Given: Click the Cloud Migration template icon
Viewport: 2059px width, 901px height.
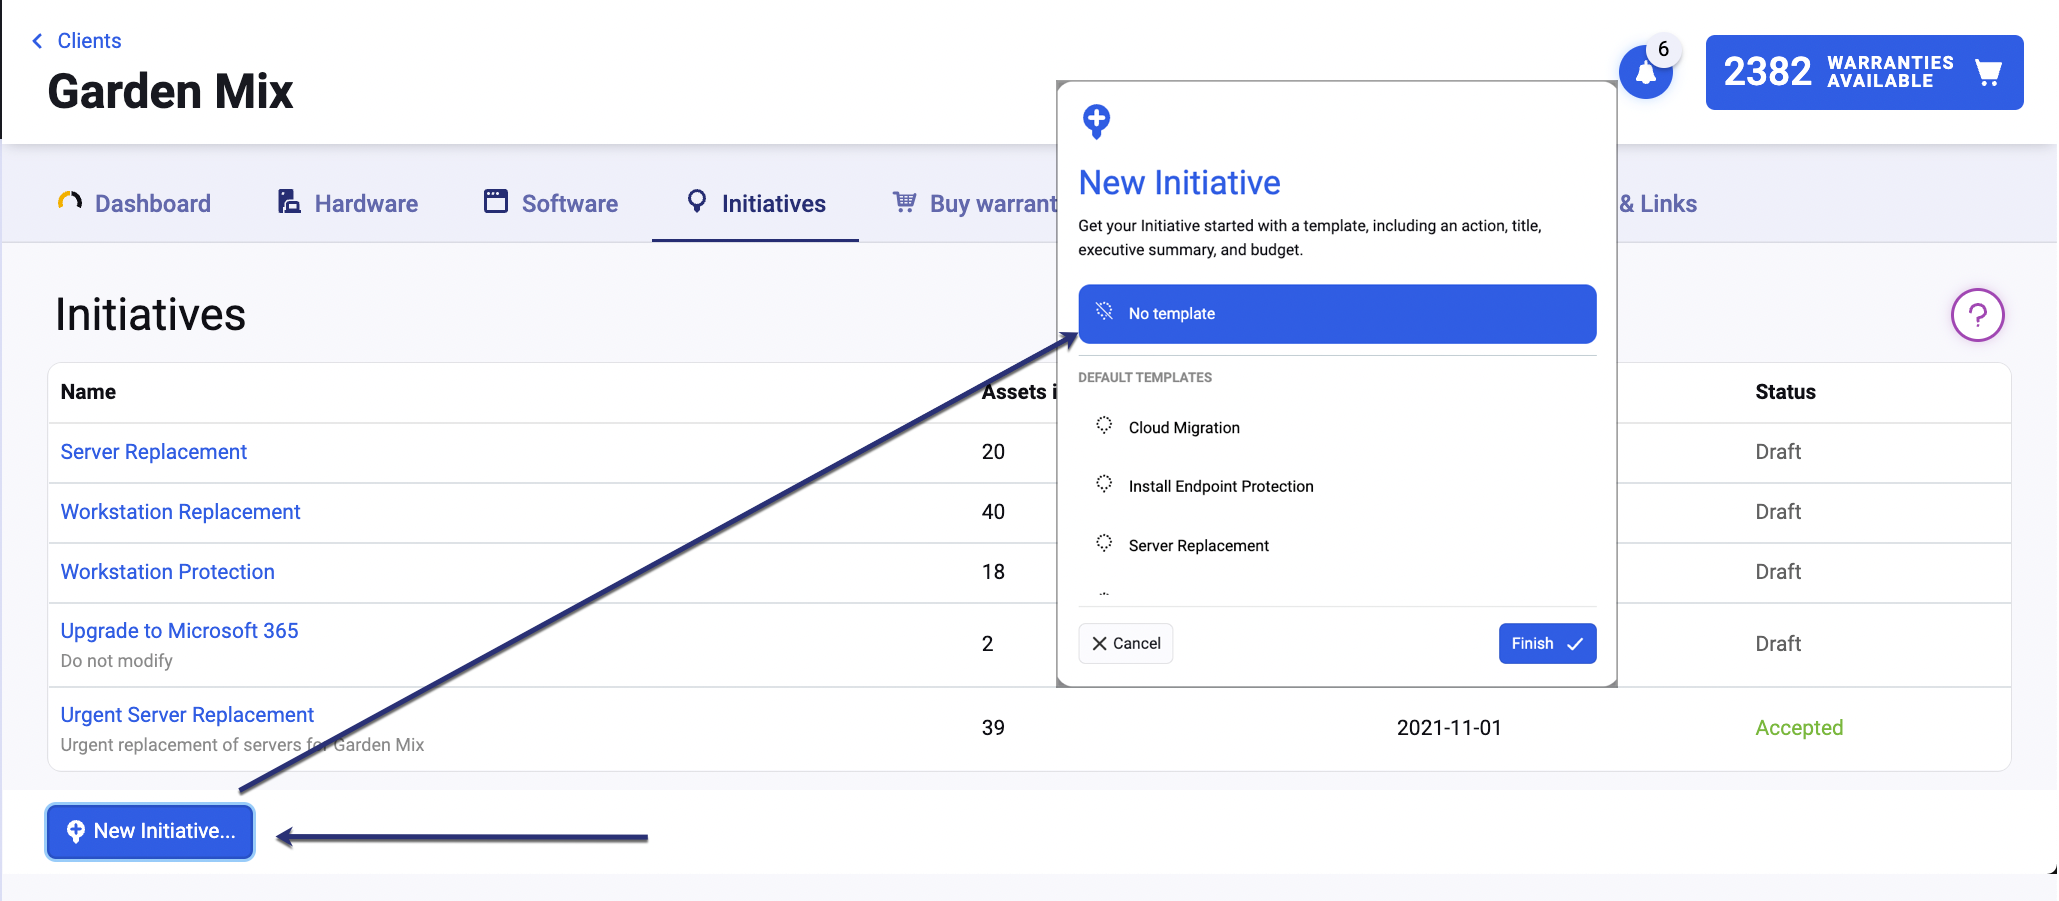Looking at the screenshot, I should coord(1104,425).
